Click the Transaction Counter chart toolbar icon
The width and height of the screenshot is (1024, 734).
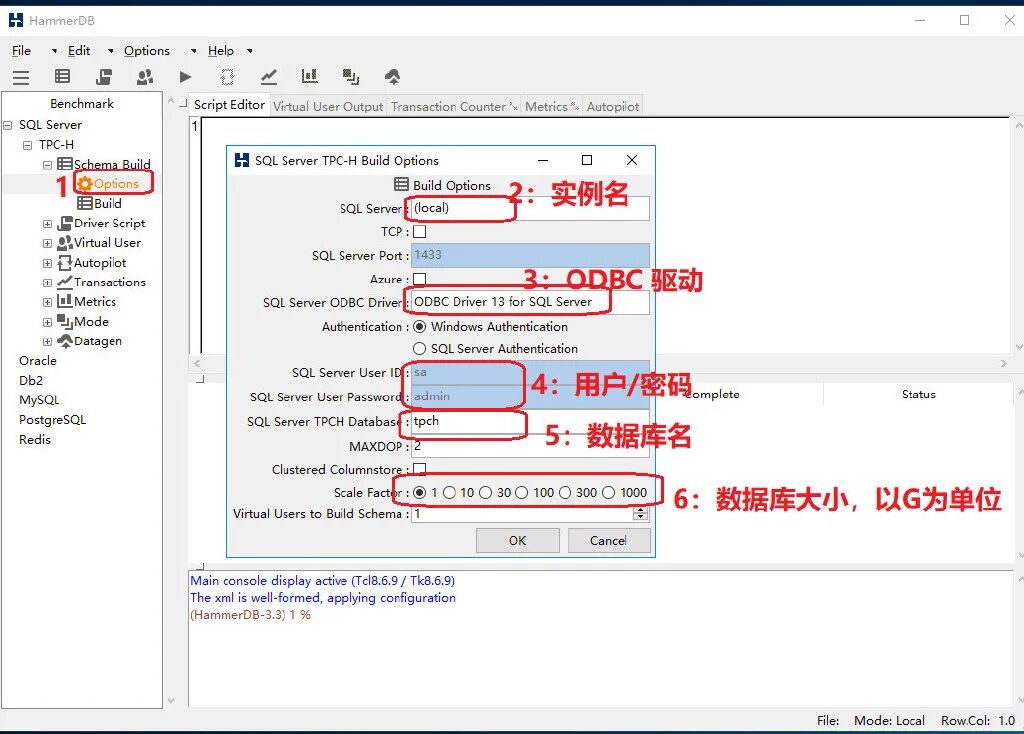point(268,77)
